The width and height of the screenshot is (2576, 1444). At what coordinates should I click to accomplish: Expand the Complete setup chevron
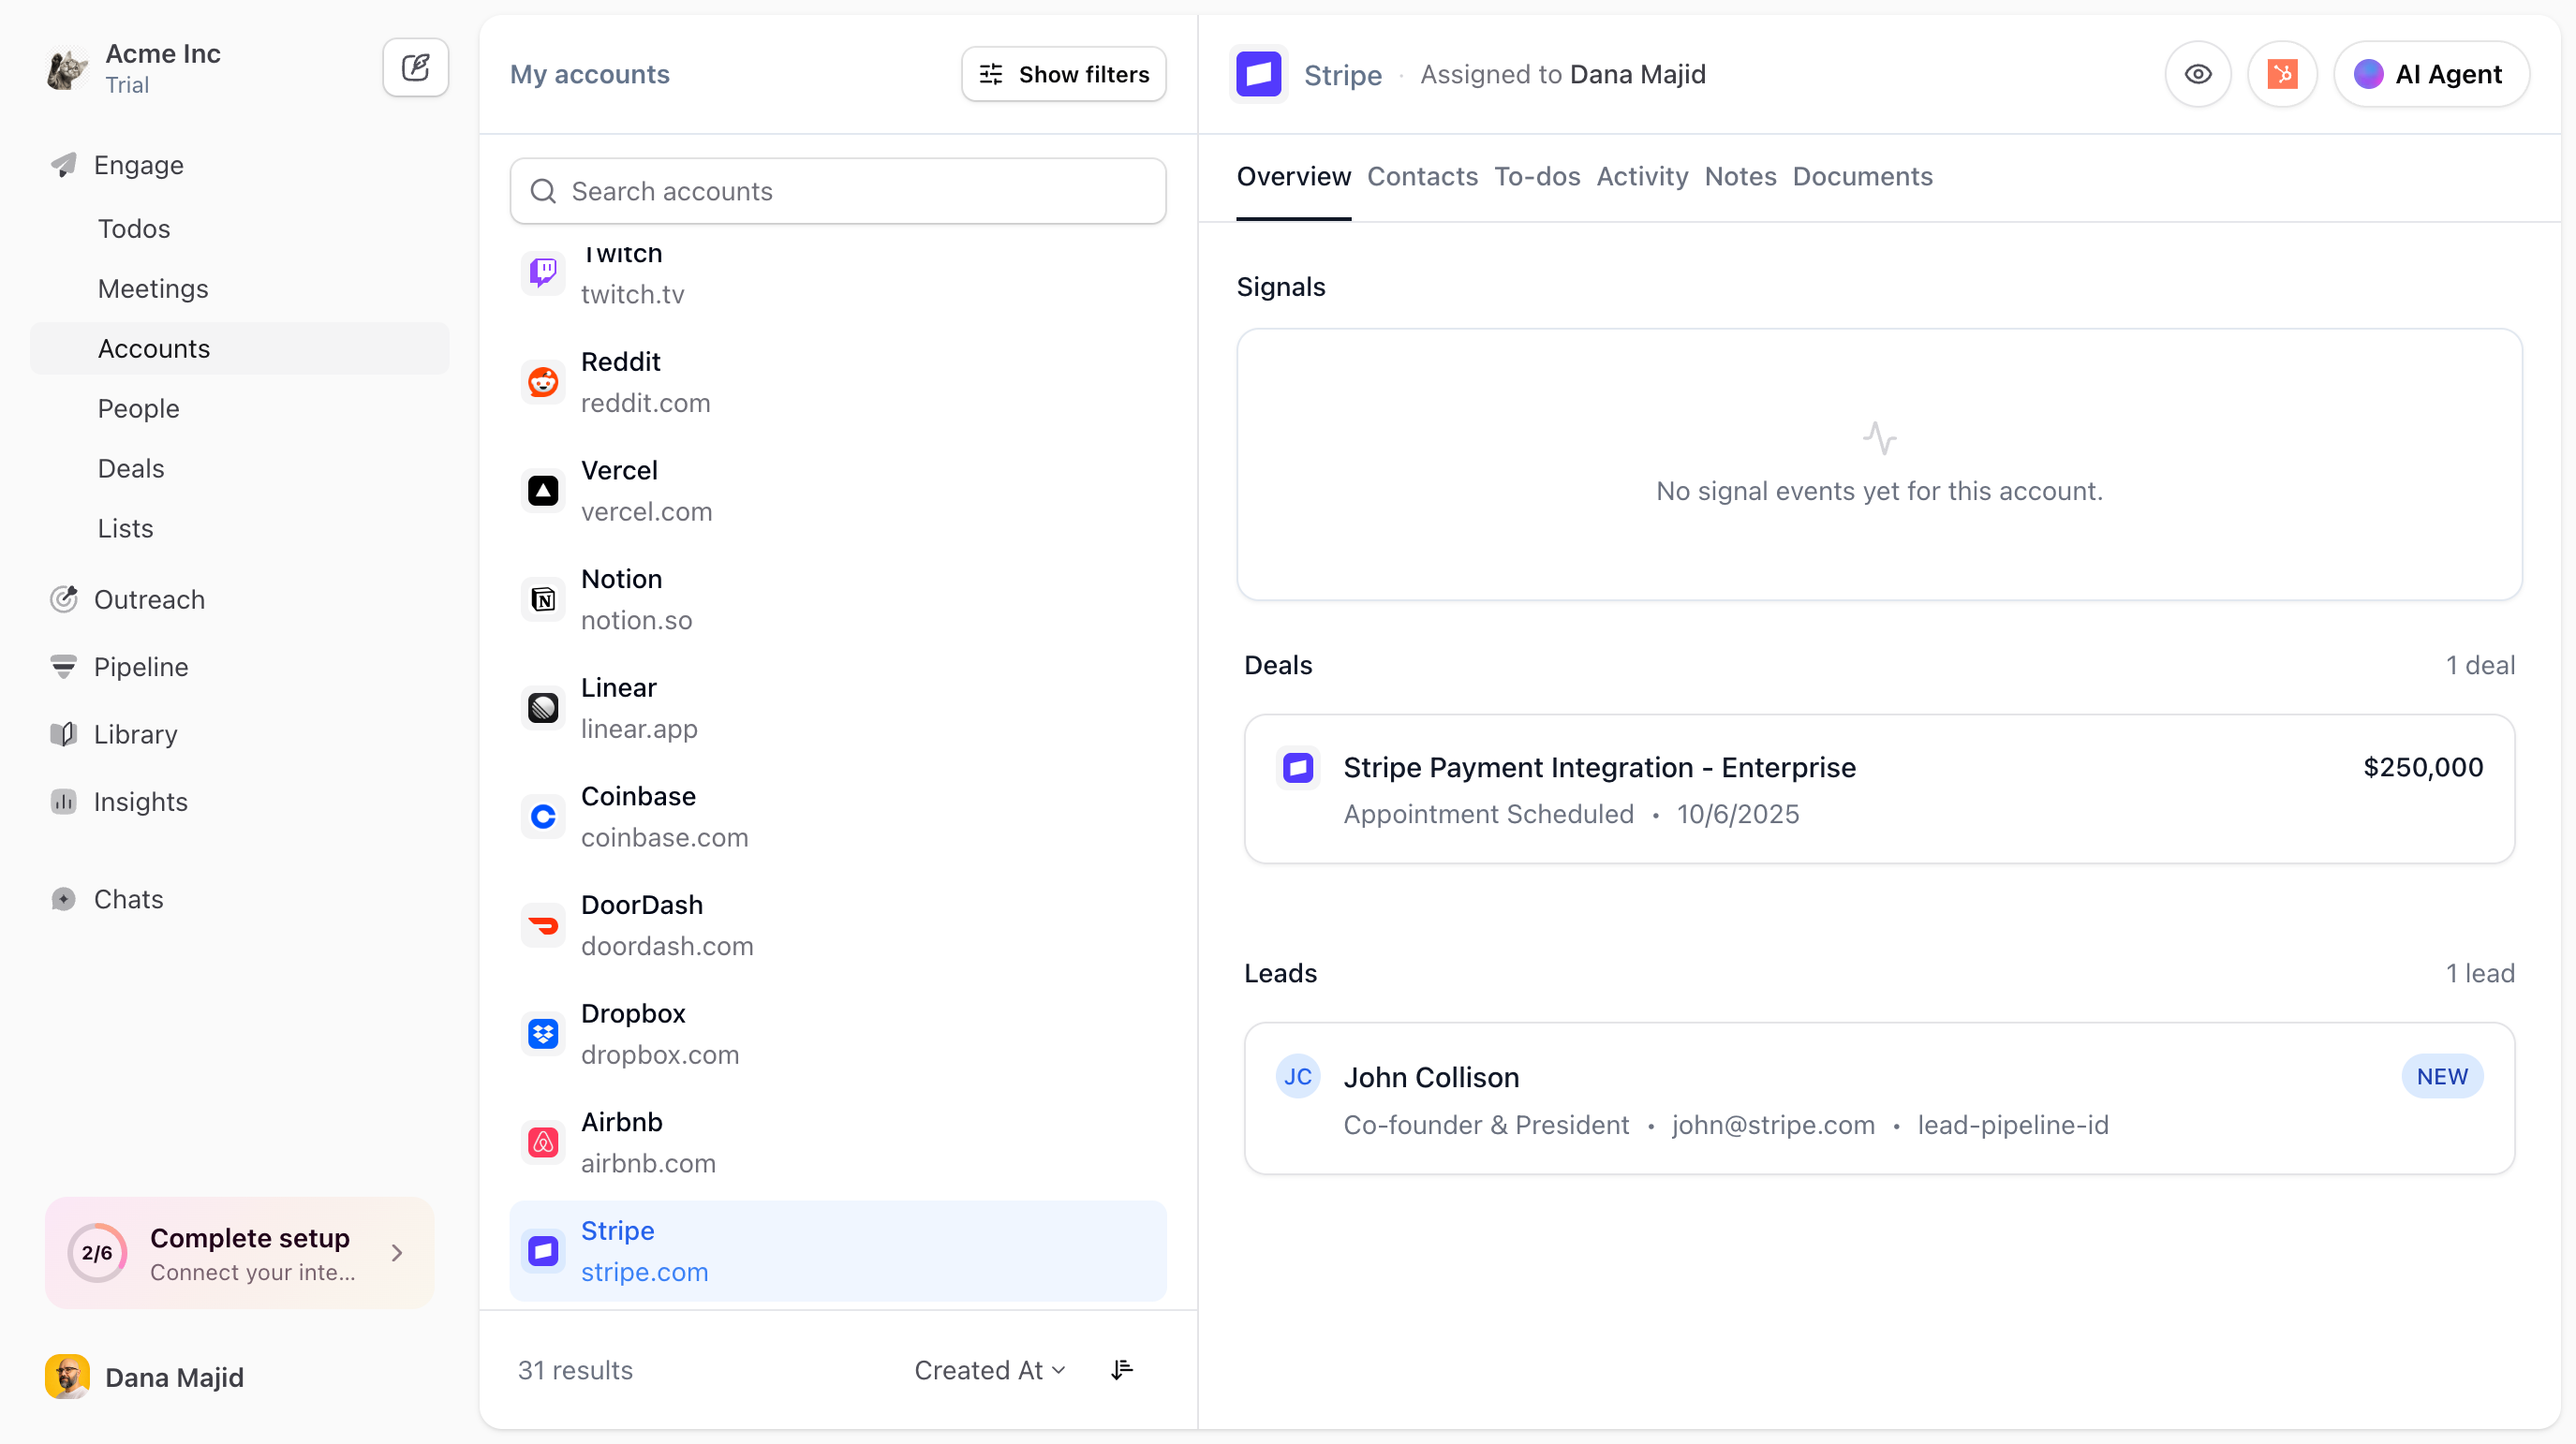(397, 1253)
